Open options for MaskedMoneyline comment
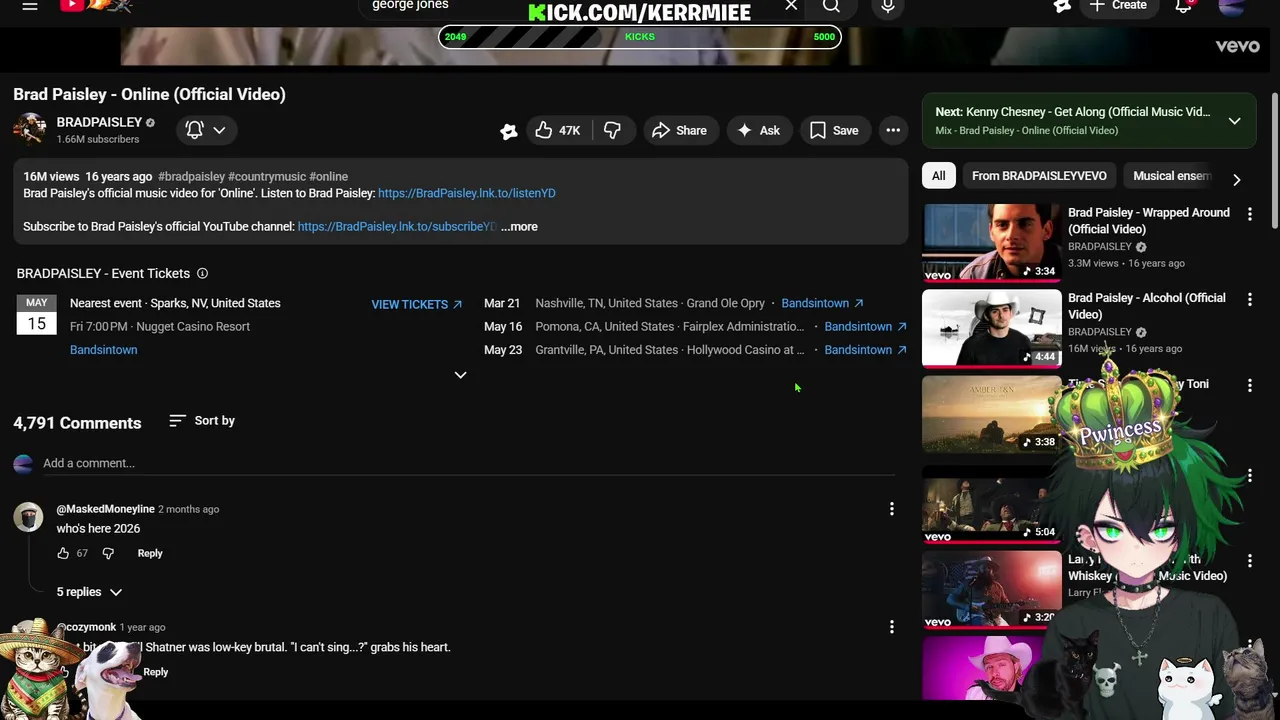 tap(892, 509)
